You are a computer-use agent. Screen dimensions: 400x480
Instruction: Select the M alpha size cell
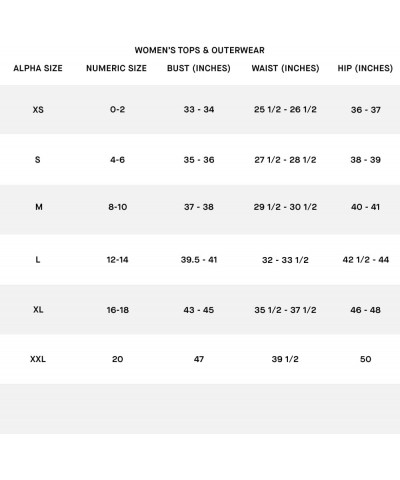[39, 207]
